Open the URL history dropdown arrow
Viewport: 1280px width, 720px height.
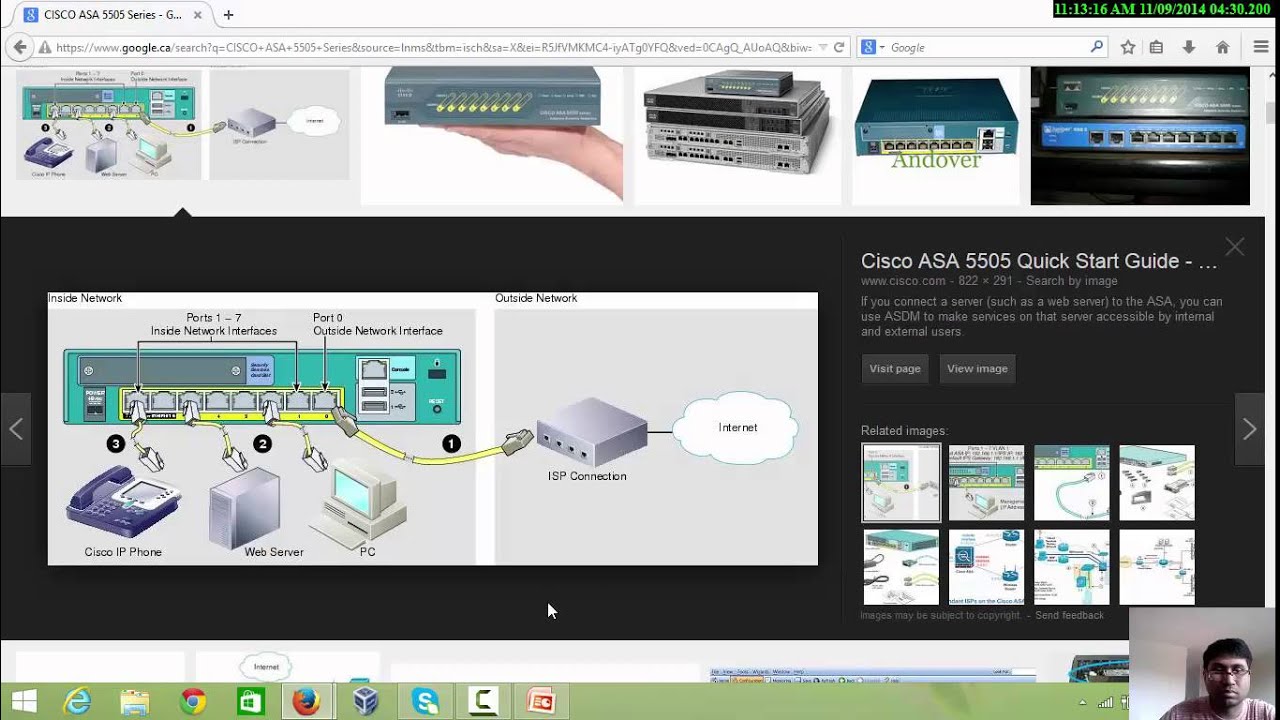pyautogui.click(x=822, y=47)
